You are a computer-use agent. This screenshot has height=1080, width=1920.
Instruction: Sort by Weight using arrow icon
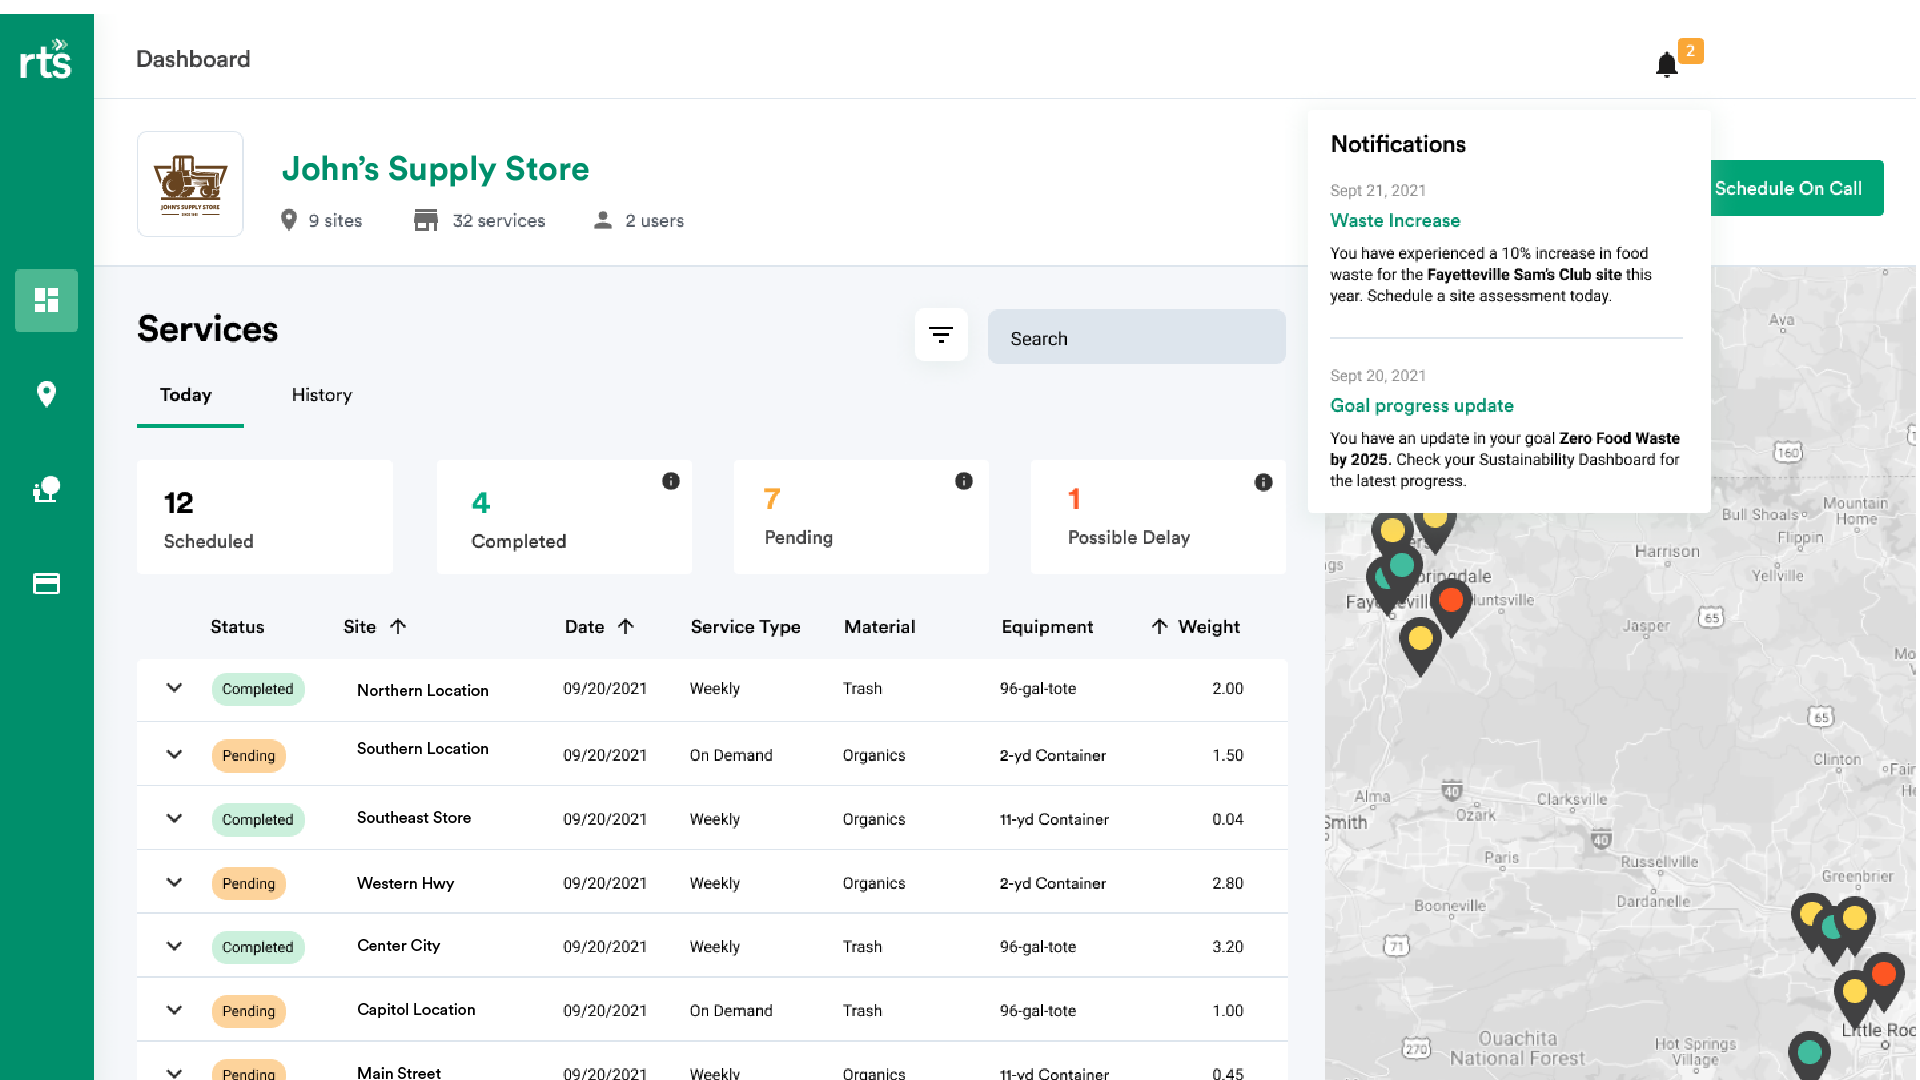pos(1159,626)
